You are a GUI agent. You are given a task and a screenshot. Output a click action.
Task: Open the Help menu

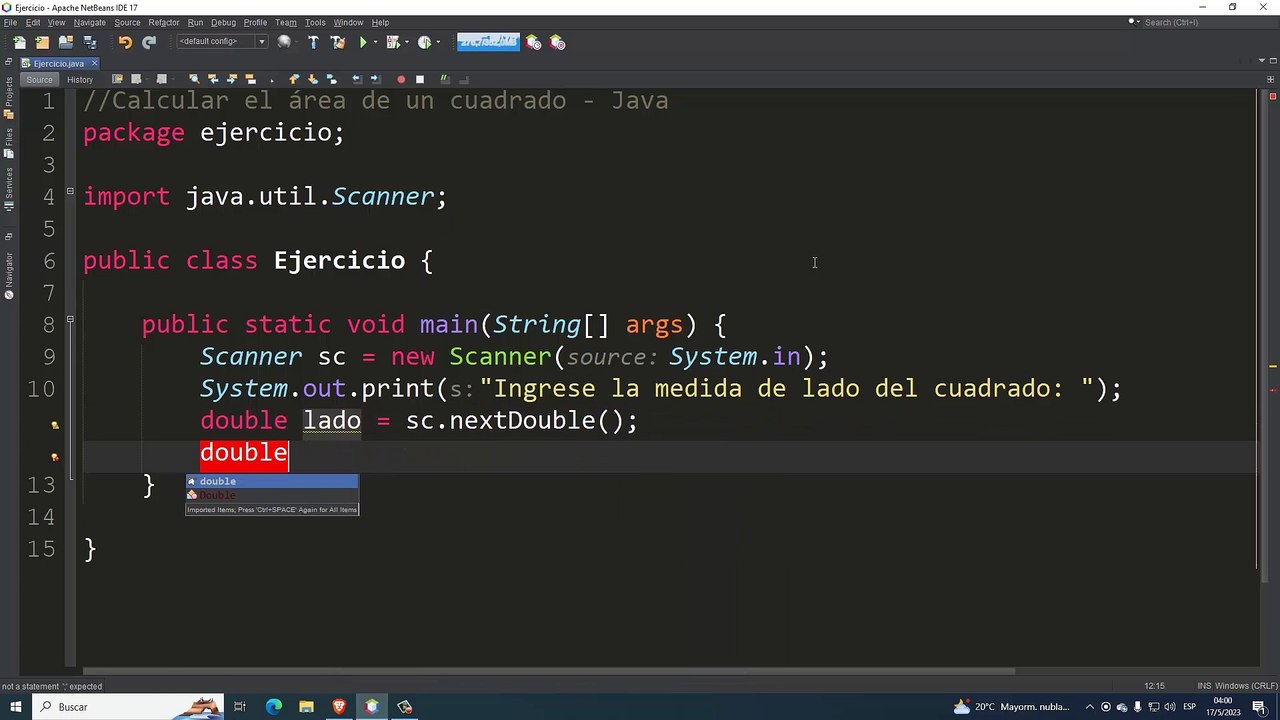pos(380,22)
